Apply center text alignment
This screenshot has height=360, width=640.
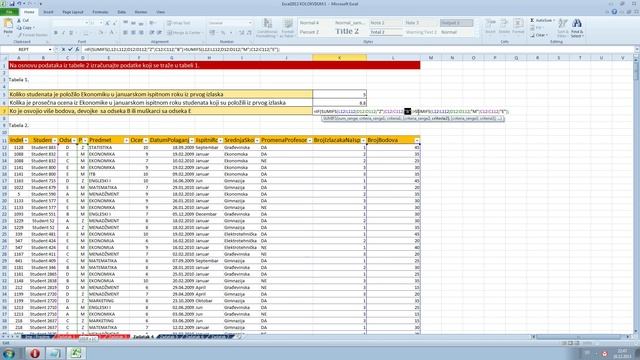point(133,33)
